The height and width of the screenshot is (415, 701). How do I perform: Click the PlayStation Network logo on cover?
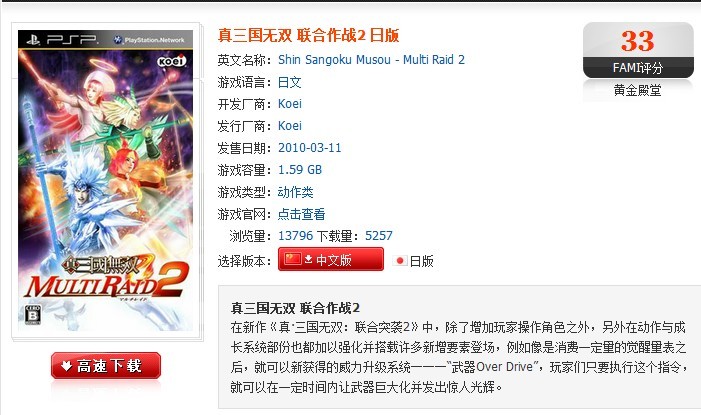149,40
